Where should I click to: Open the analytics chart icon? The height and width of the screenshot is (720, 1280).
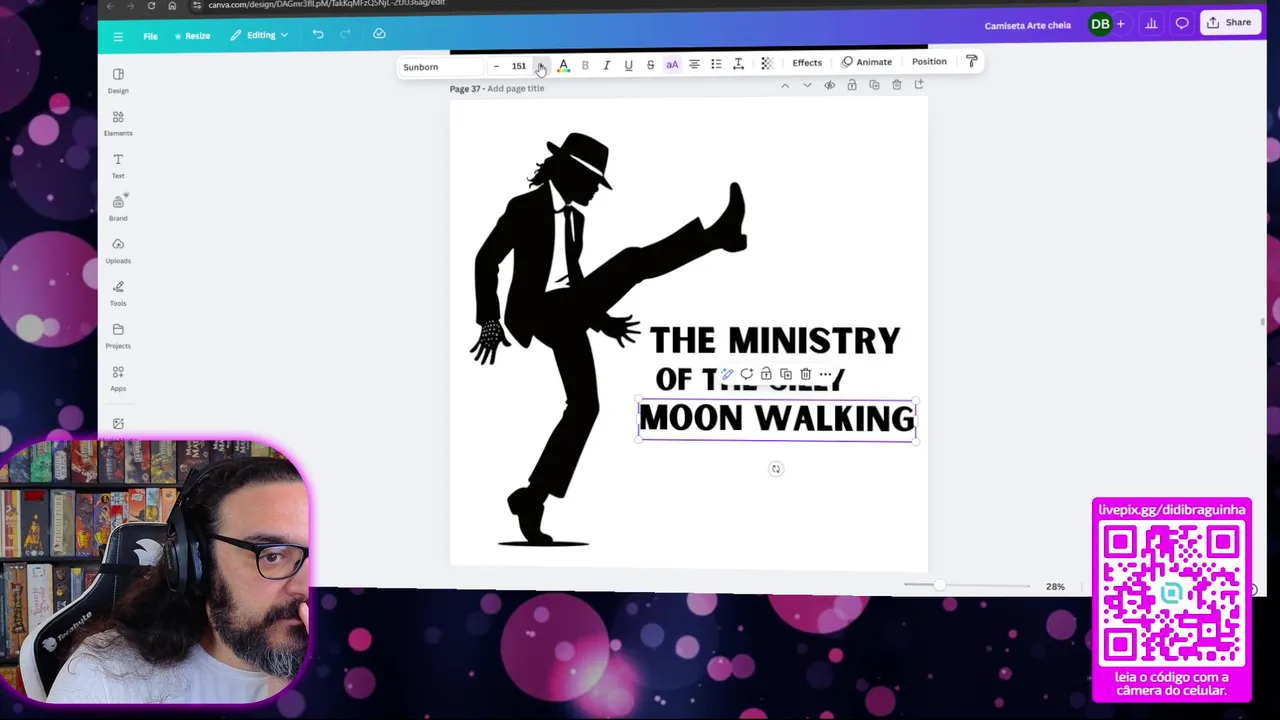(1151, 23)
